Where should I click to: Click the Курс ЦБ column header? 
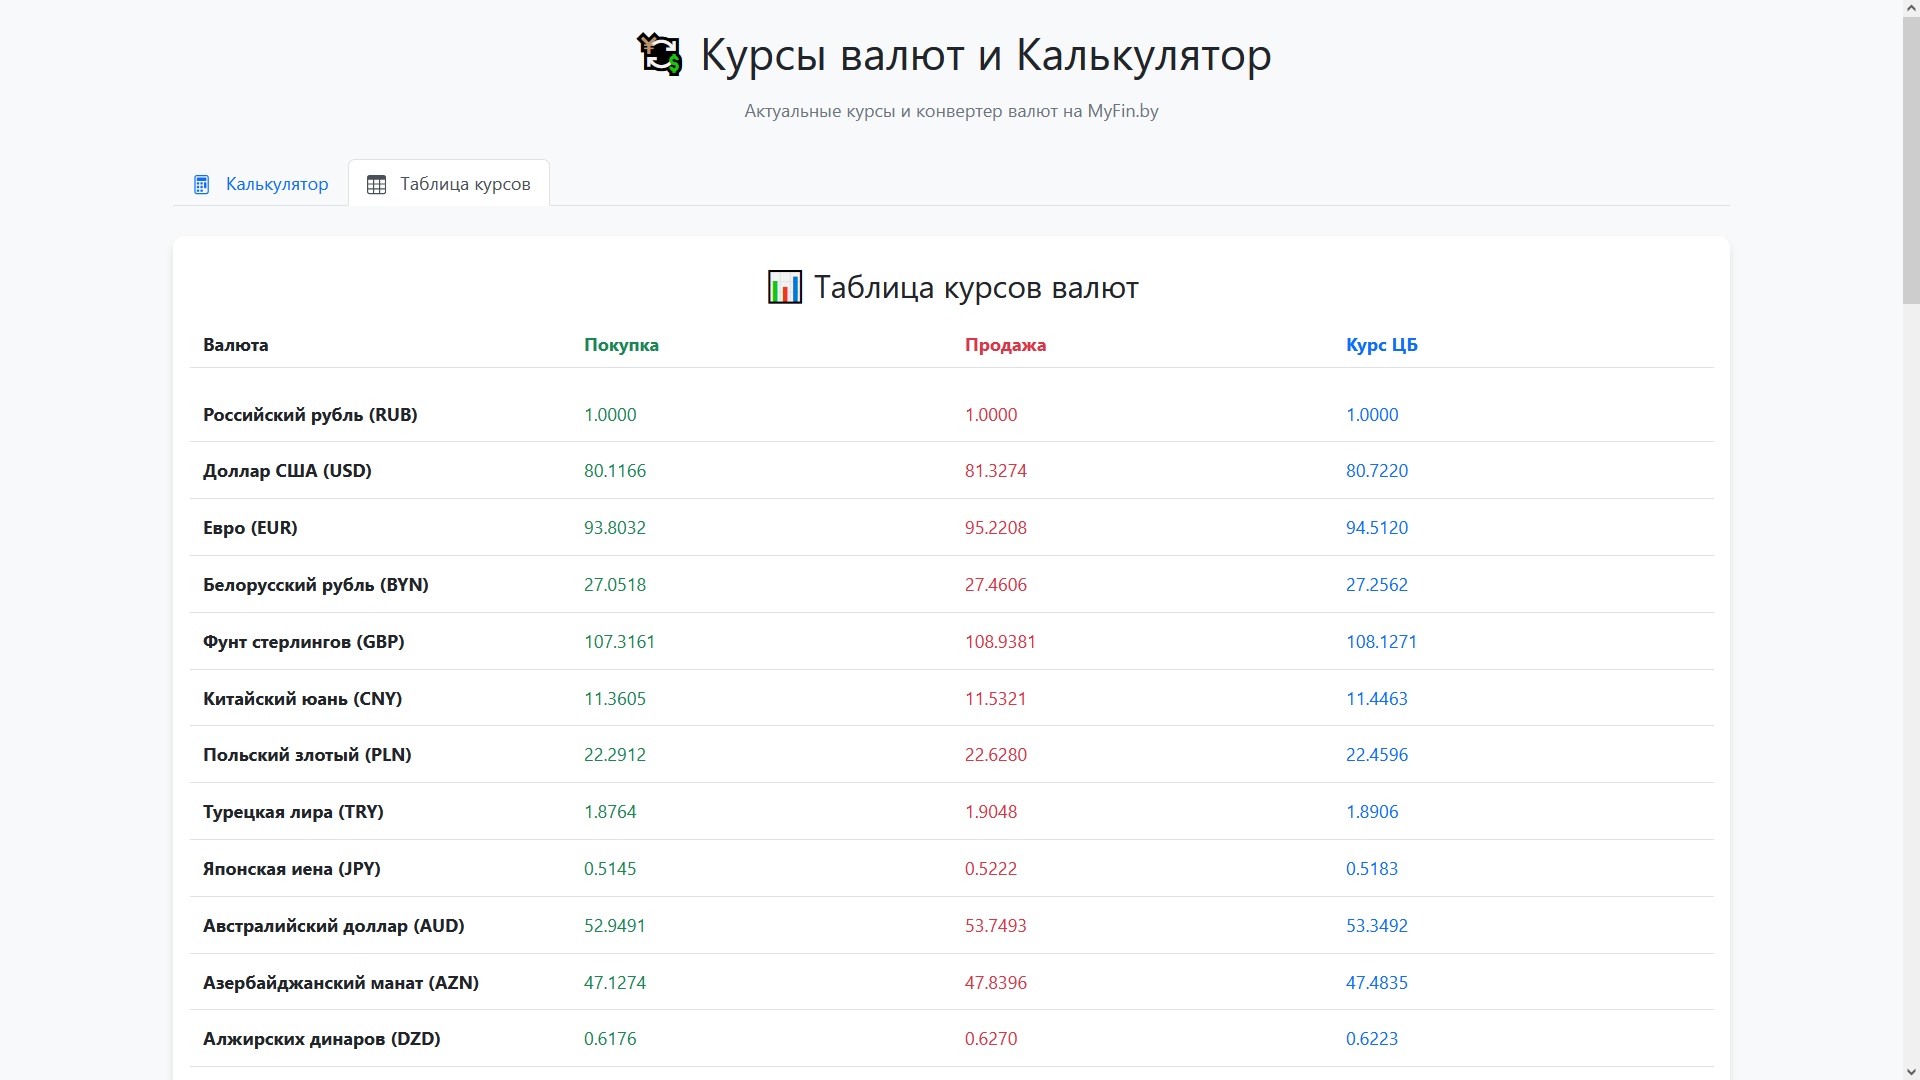click(x=1381, y=345)
